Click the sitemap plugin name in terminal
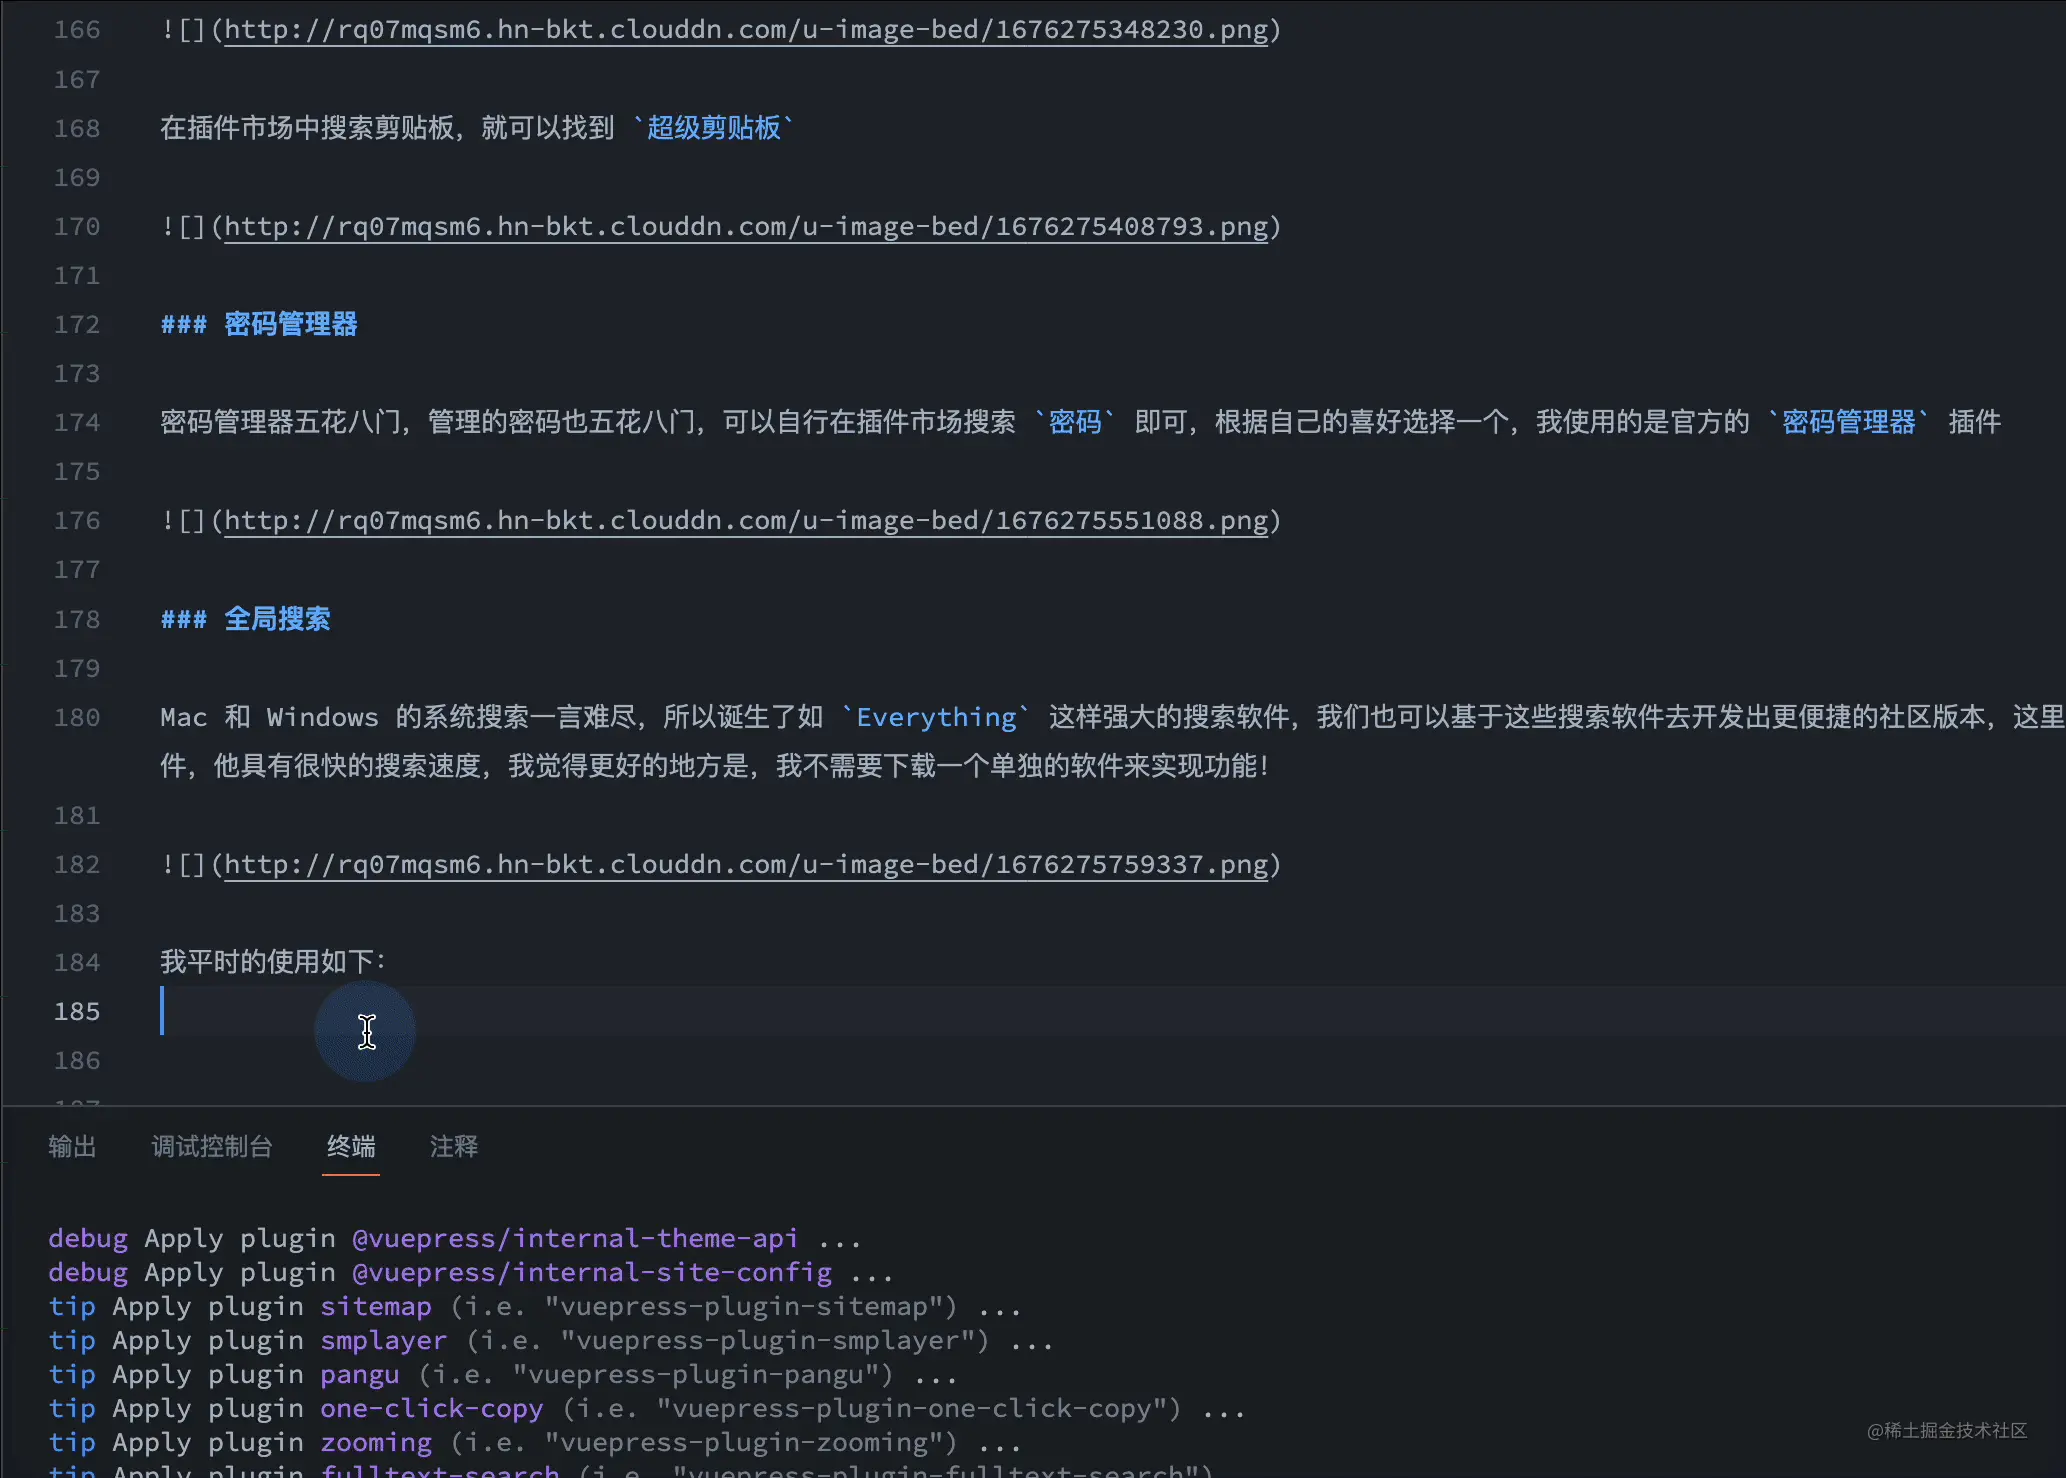This screenshot has height=1478, width=2066. (376, 1307)
